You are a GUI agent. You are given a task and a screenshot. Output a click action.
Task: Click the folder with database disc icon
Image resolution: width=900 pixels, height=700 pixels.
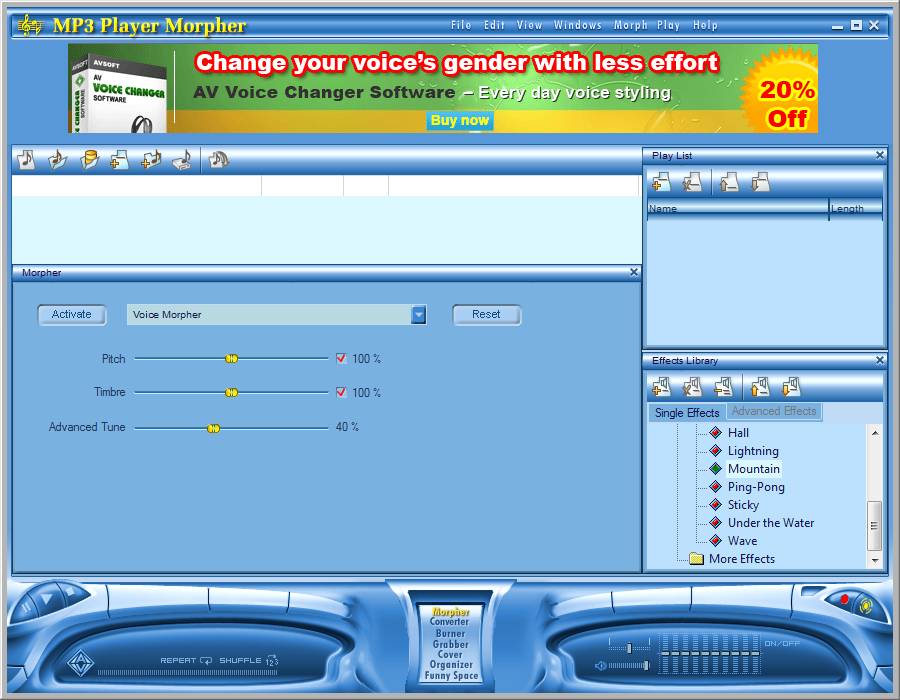click(x=89, y=160)
